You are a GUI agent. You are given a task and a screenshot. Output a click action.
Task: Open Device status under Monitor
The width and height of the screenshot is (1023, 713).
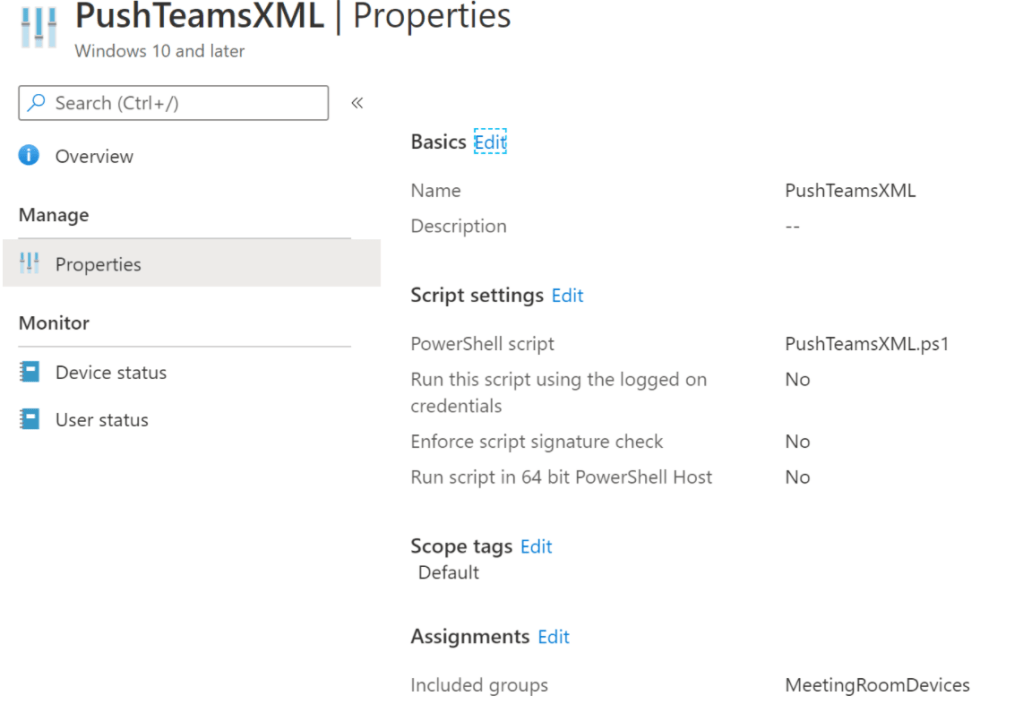(x=111, y=372)
